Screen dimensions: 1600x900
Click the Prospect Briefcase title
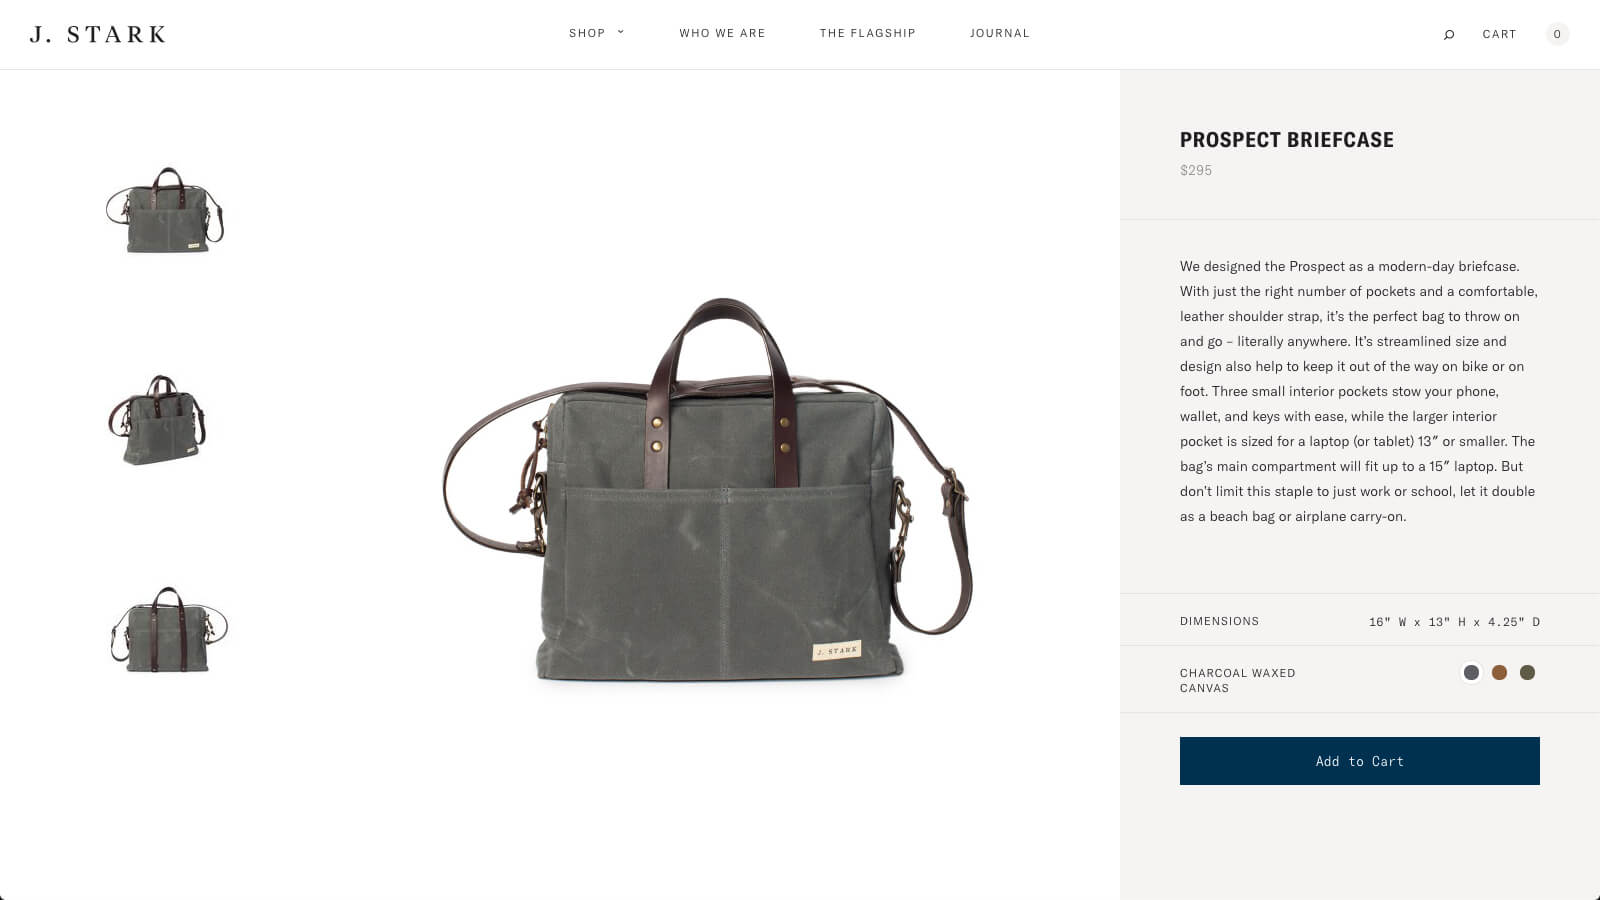point(1287,140)
